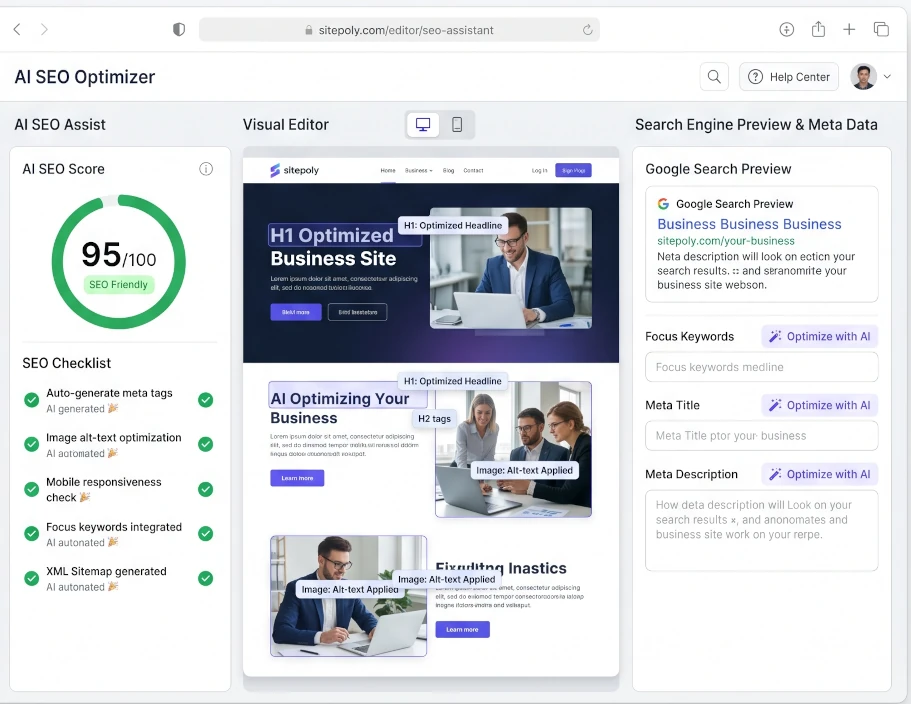Open the browser share icon
This screenshot has width=911, height=704.
[x=818, y=28]
